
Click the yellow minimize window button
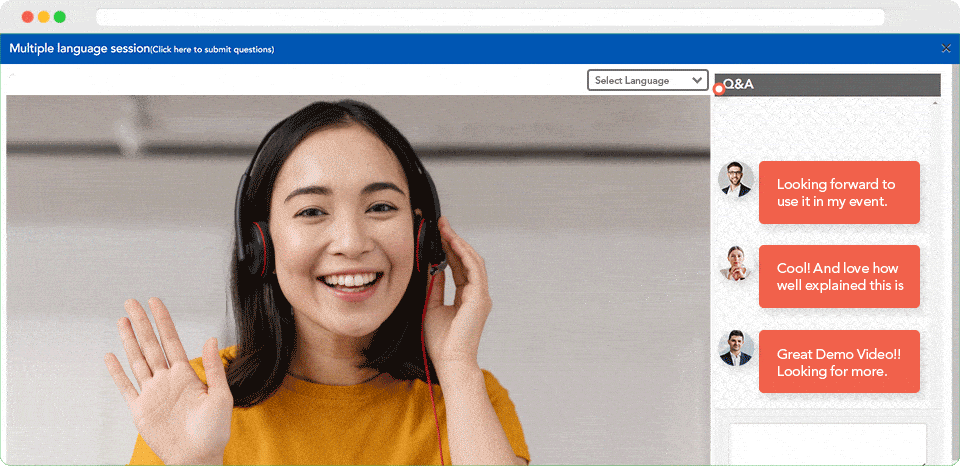(x=43, y=17)
